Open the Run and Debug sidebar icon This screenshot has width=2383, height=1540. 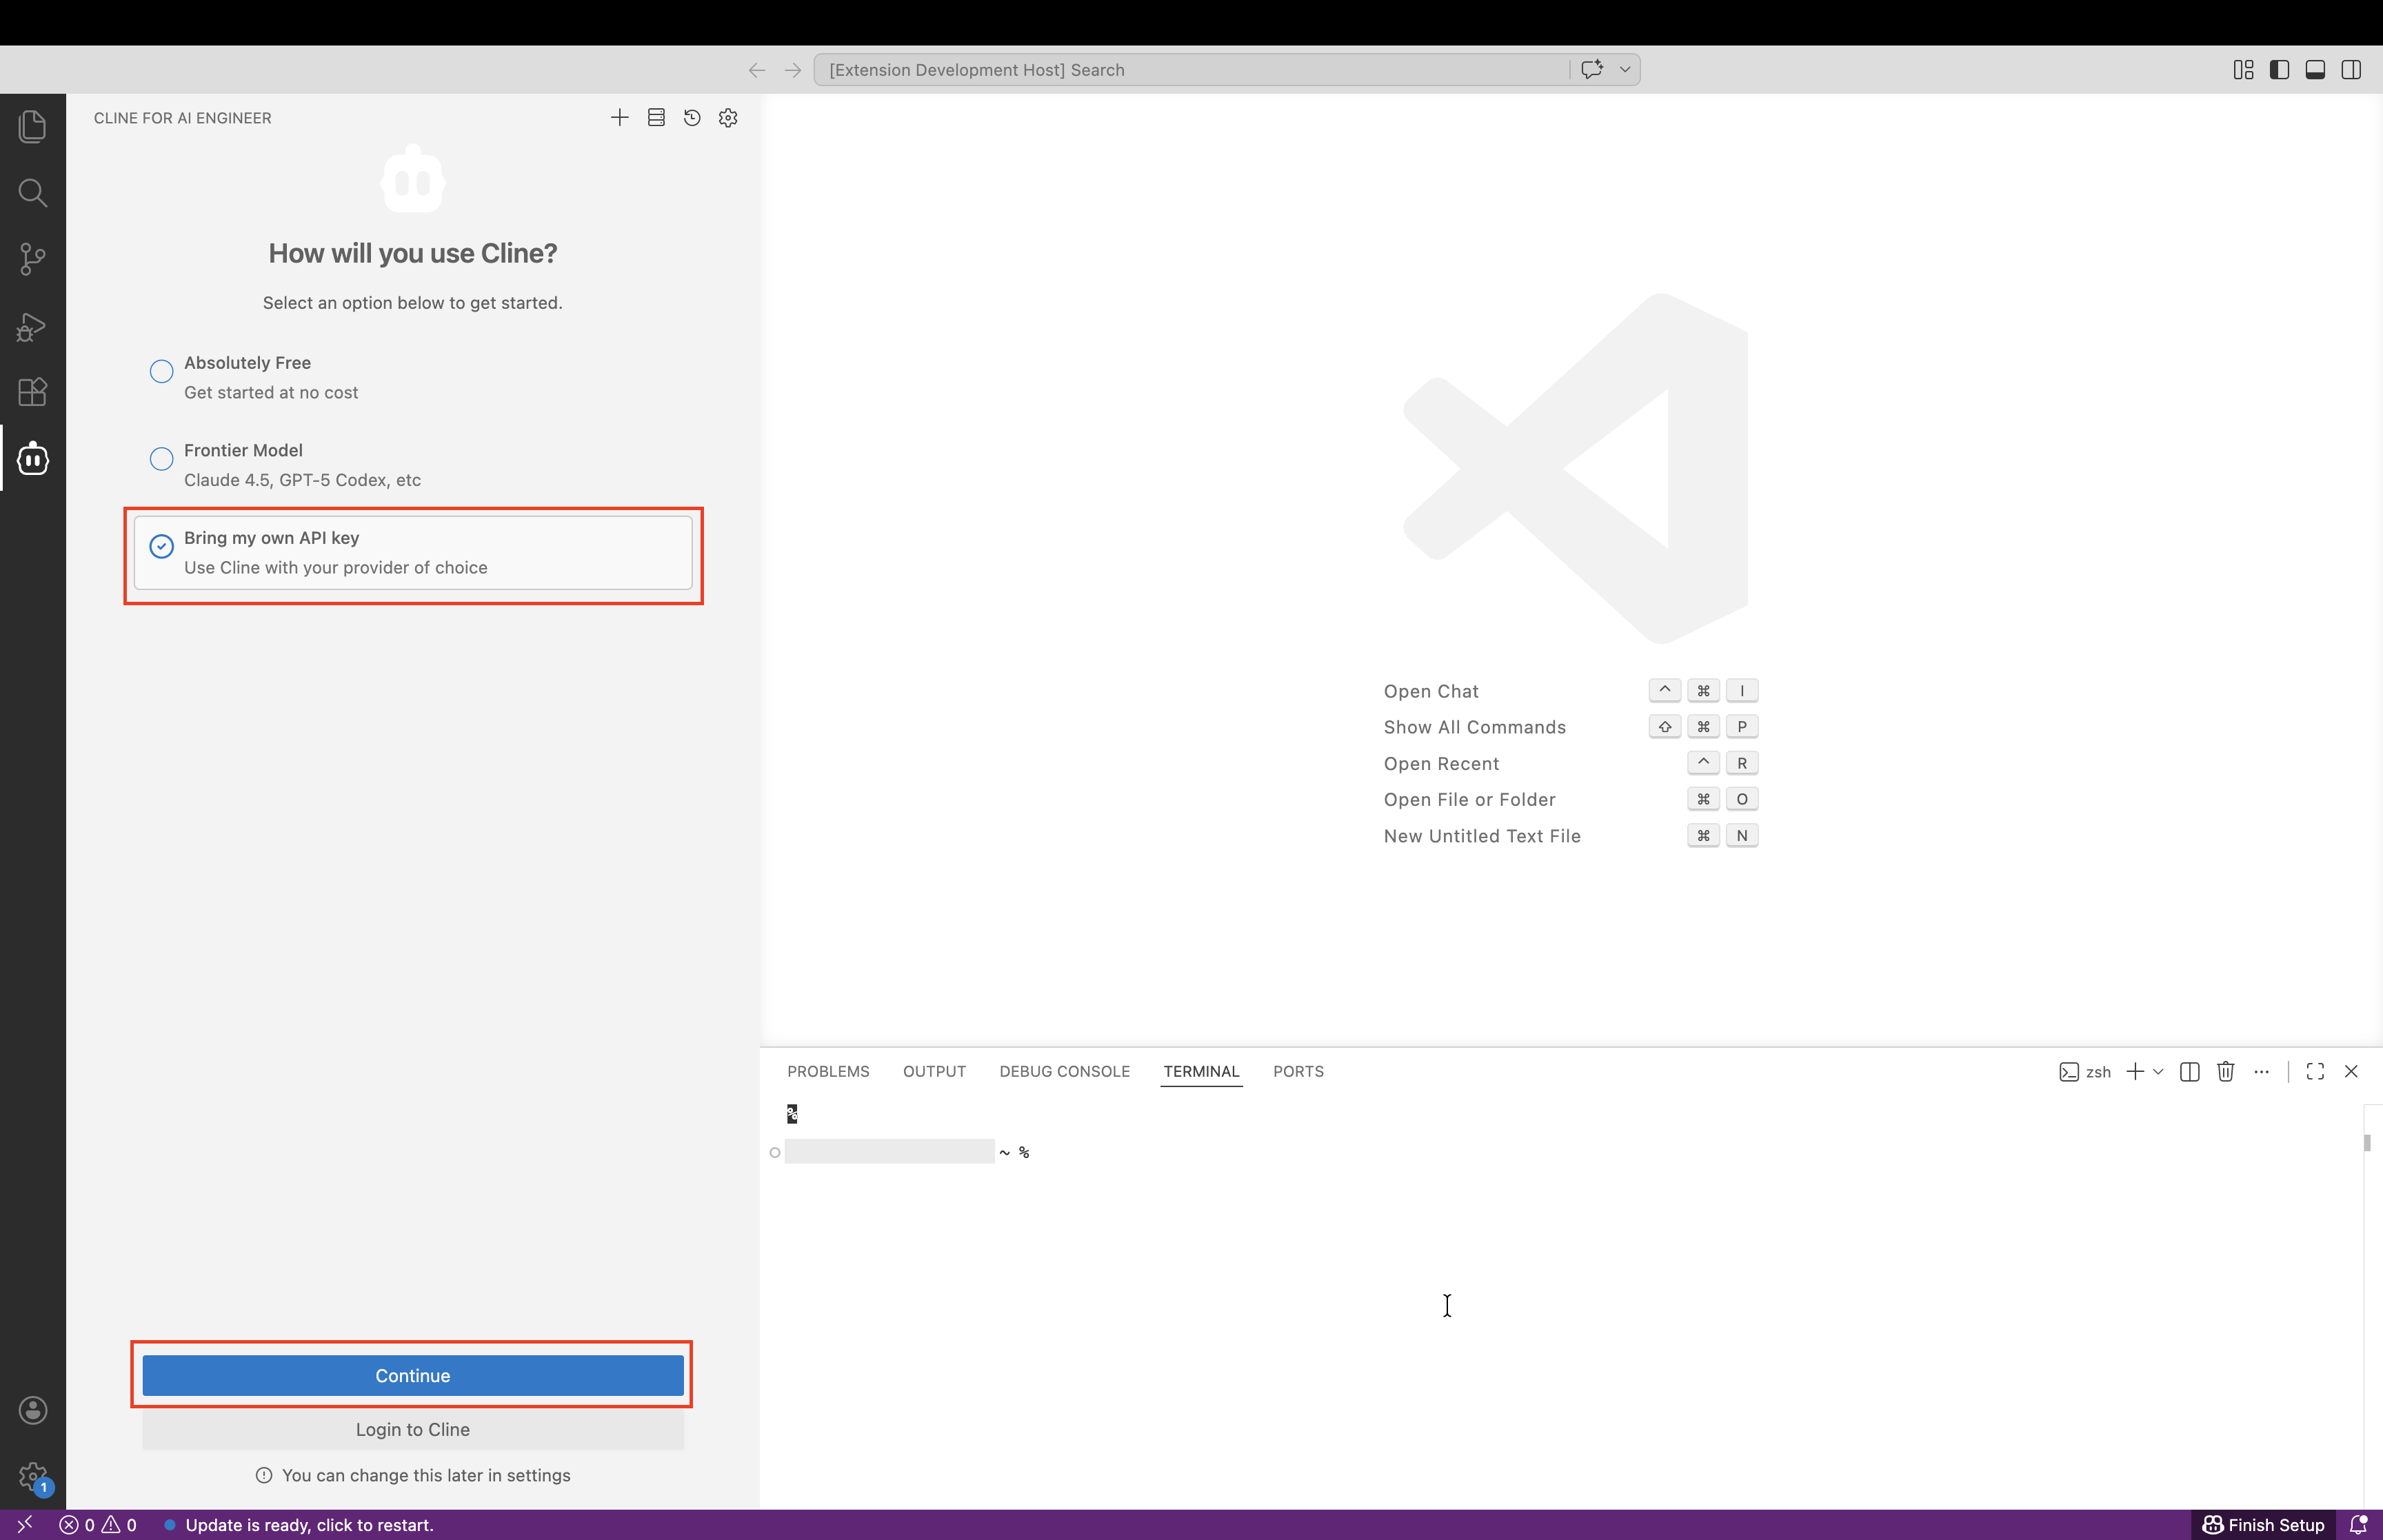pos(32,326)
